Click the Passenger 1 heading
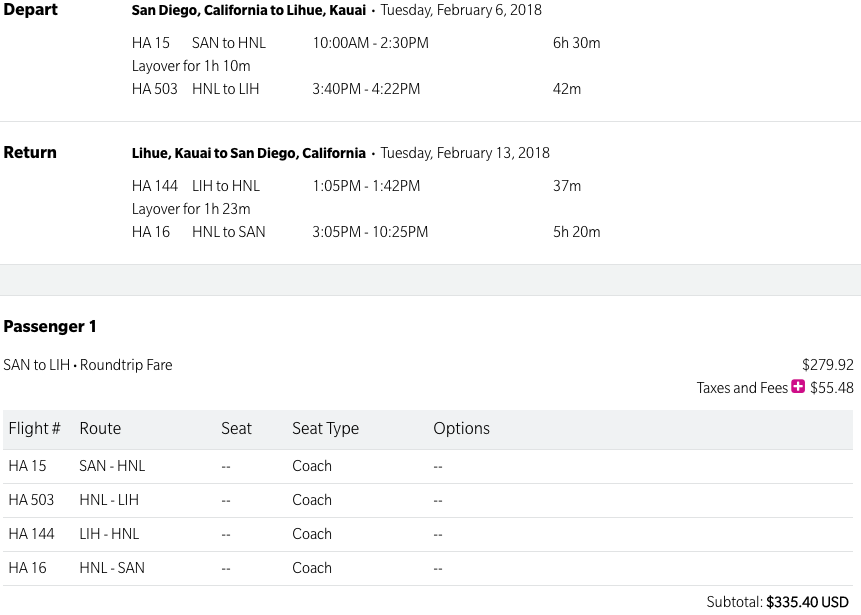Image resolution: width=861 pixels, height=615 pixels. click(x=50, y=327)
